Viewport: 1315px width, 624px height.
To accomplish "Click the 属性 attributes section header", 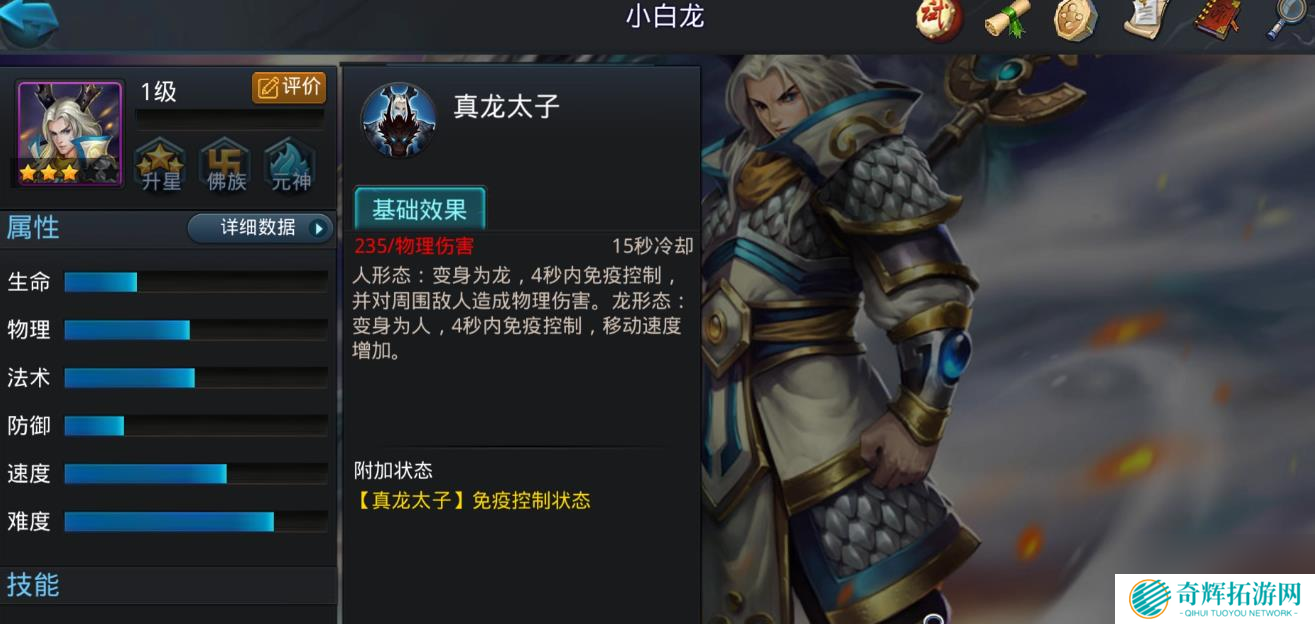I will (x=34, y=228).
